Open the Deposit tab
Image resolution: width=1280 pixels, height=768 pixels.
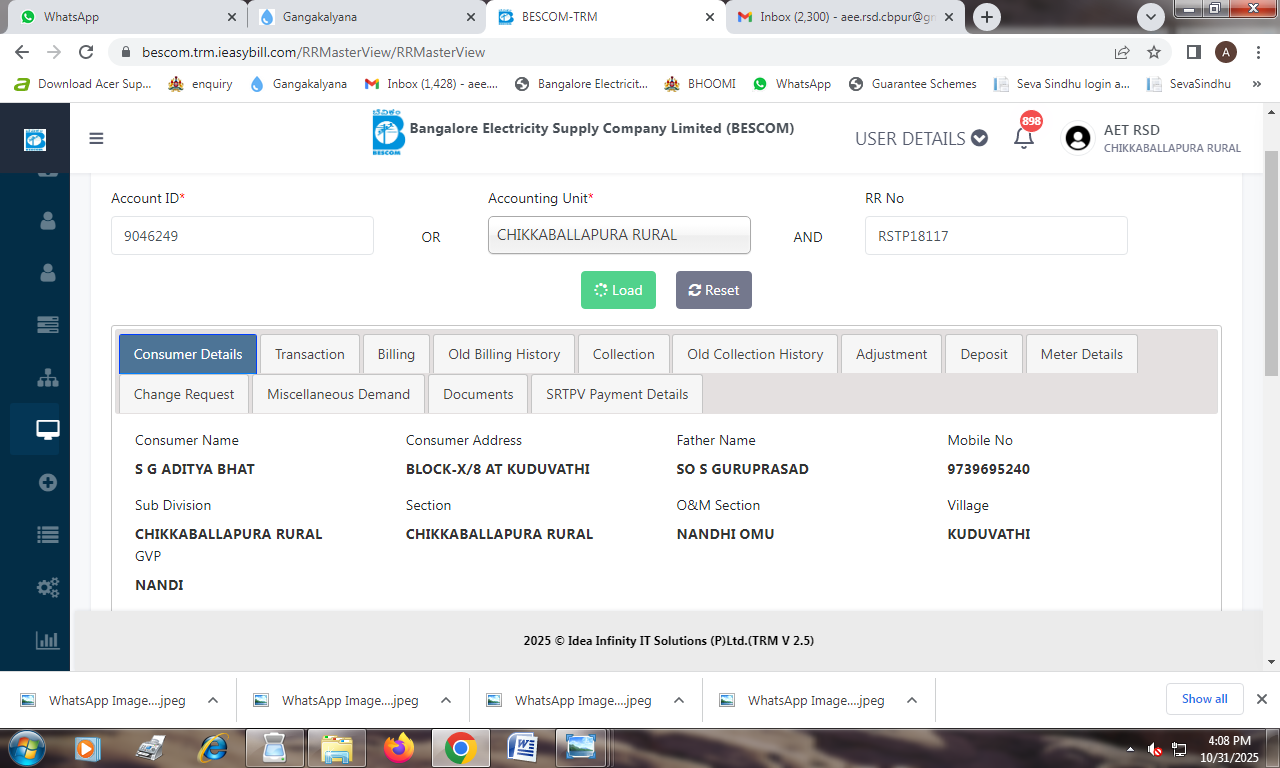click(984, 354)
